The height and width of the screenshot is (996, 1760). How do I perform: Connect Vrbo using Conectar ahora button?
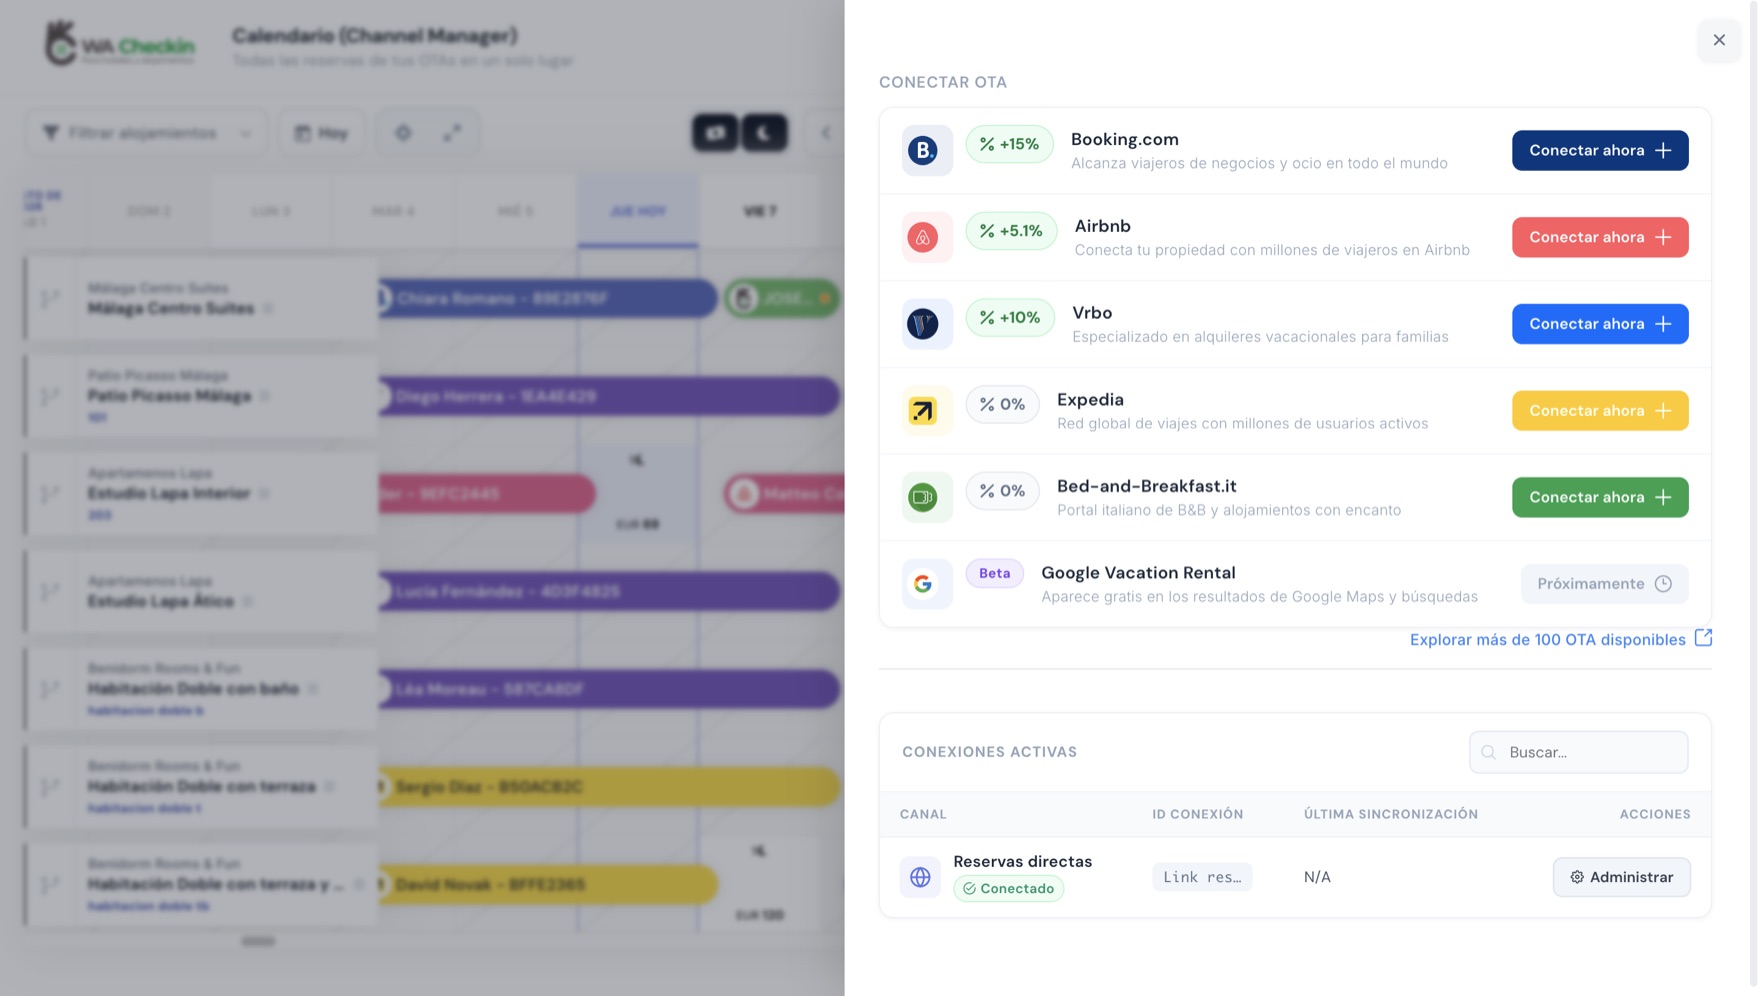[1600, 324]
